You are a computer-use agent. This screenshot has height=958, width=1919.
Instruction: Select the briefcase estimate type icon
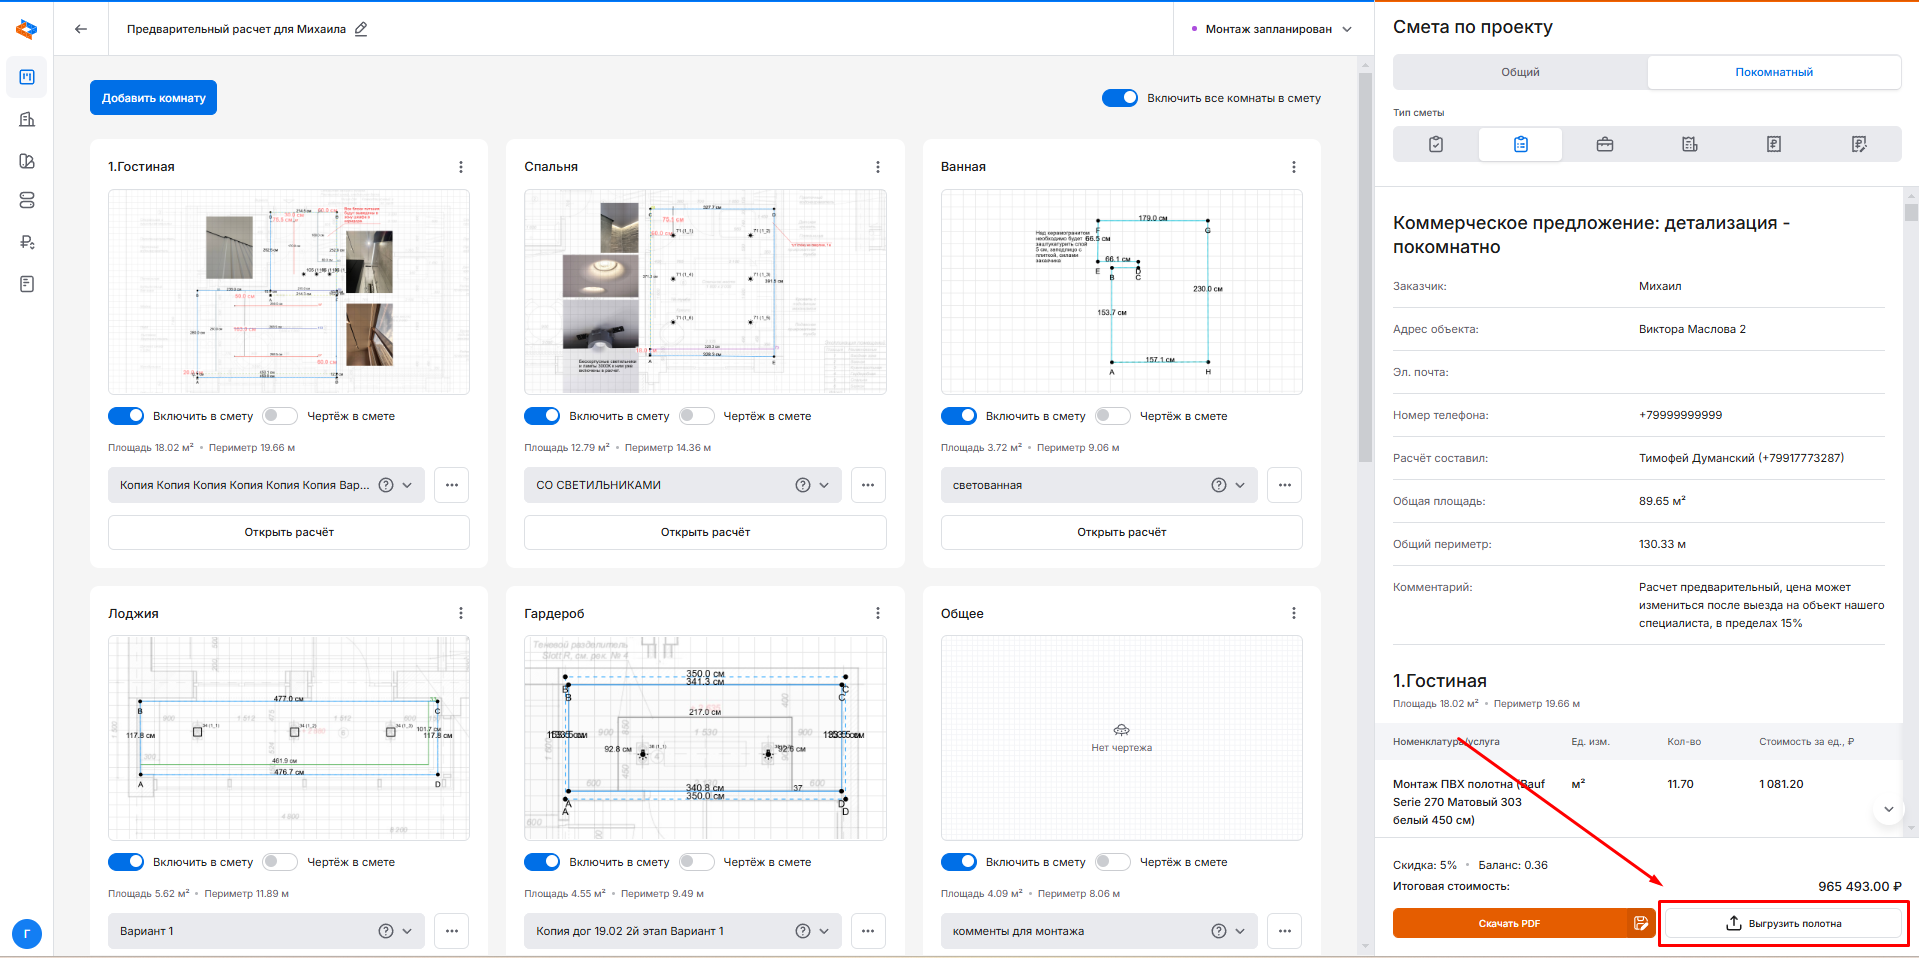click(1604, 144)
